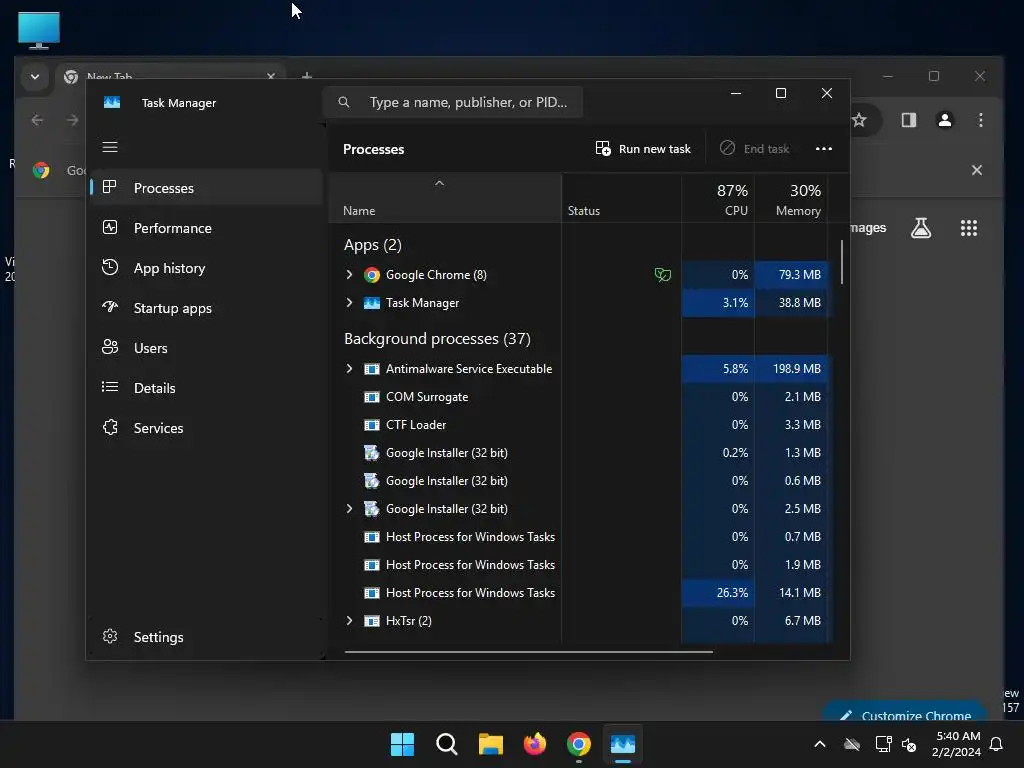1024x768 pixels.
Task: Select the Google Chrome process icon
Action: (x=372, y=275)
